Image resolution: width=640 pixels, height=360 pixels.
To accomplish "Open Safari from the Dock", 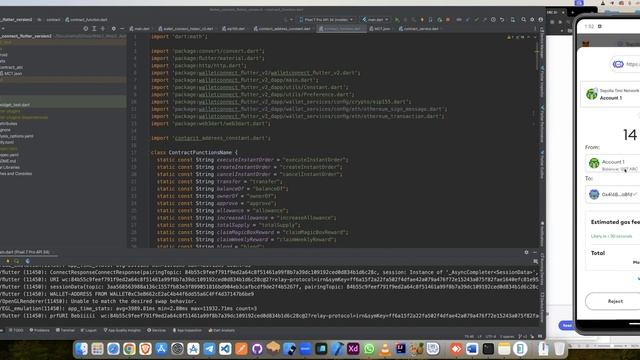I will (113, 349).
